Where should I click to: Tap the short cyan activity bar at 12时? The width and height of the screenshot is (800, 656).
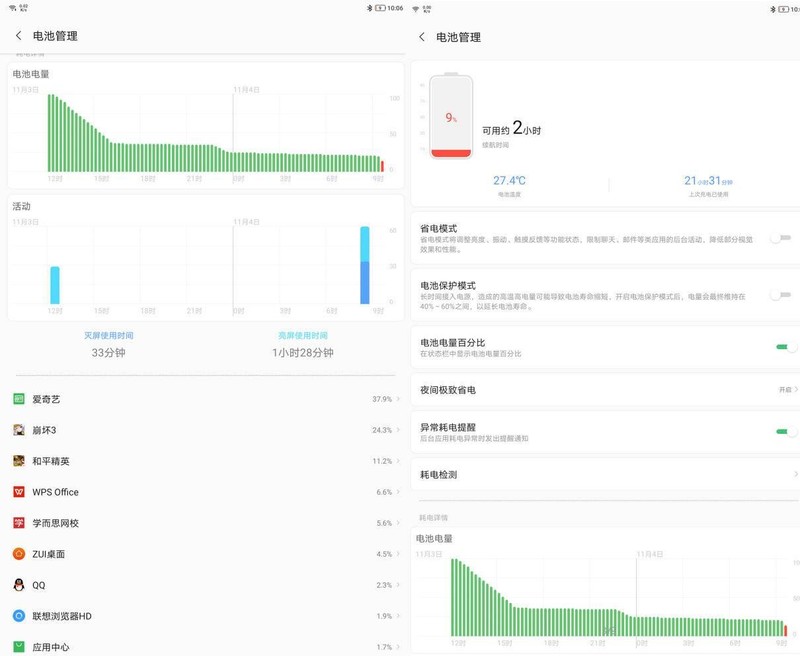point(55,285)
